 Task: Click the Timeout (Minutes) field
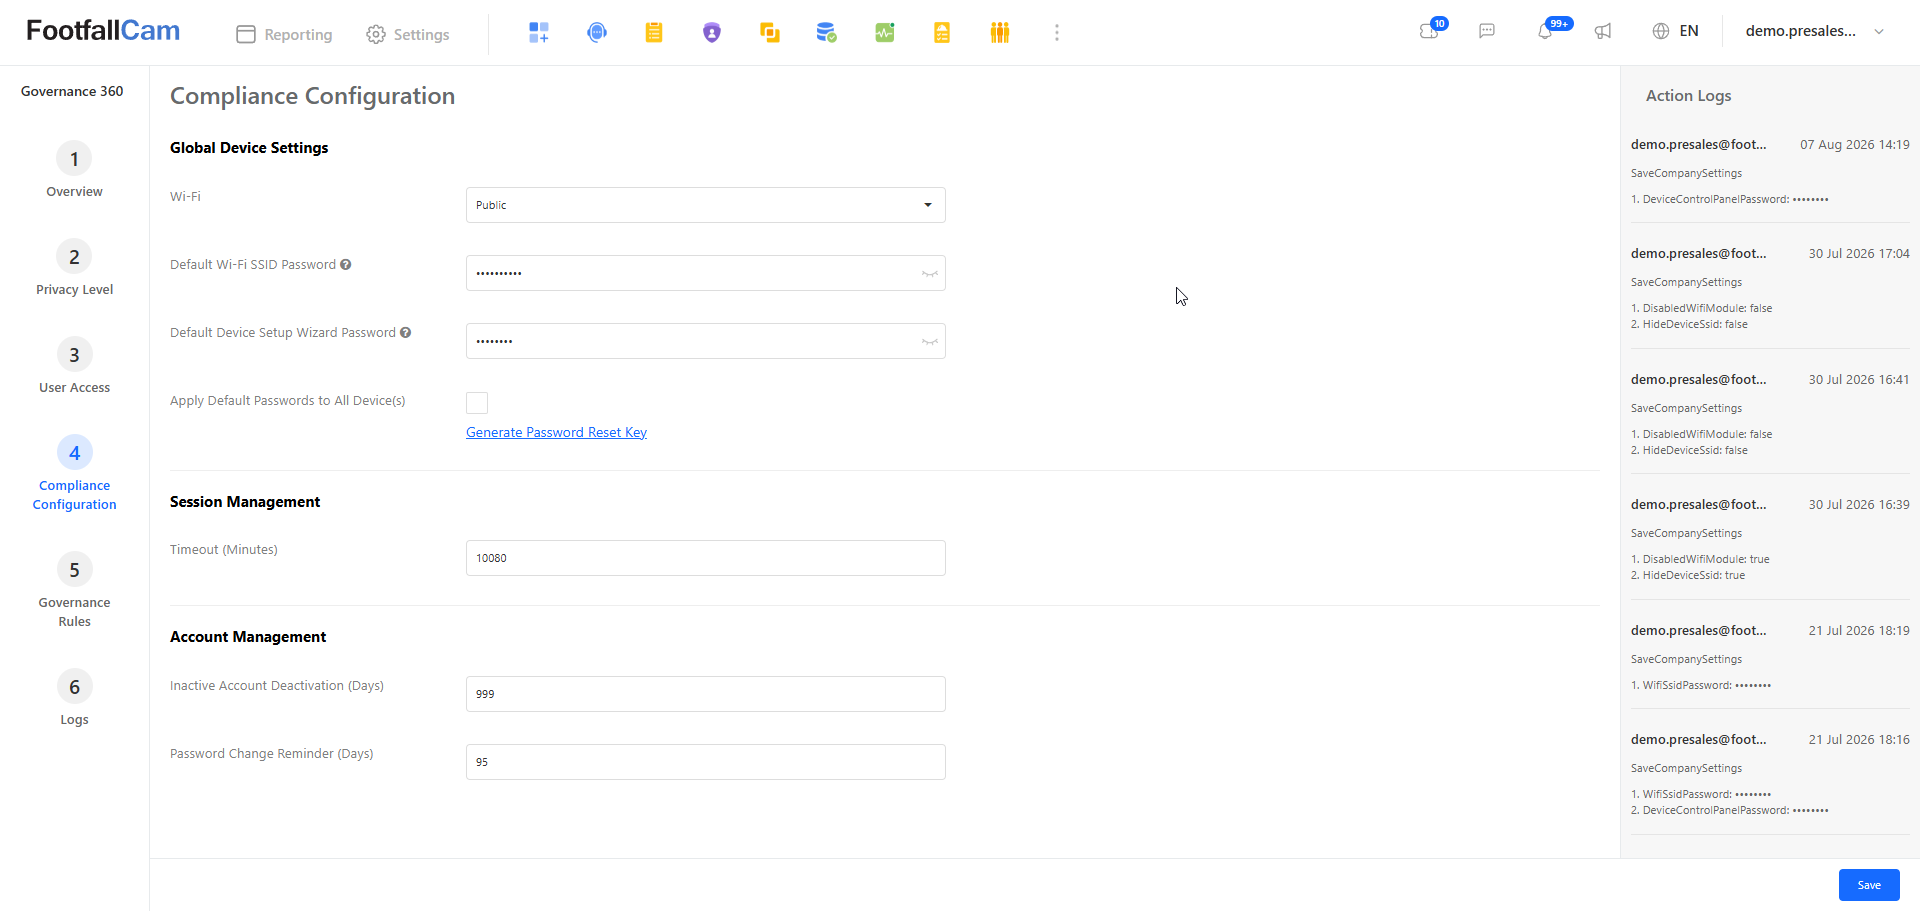click(x=706, y=558)
